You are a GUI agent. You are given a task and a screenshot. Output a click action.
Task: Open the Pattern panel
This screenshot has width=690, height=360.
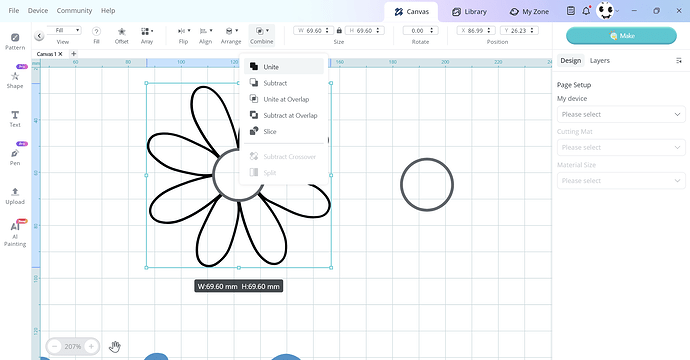(15, 41)
